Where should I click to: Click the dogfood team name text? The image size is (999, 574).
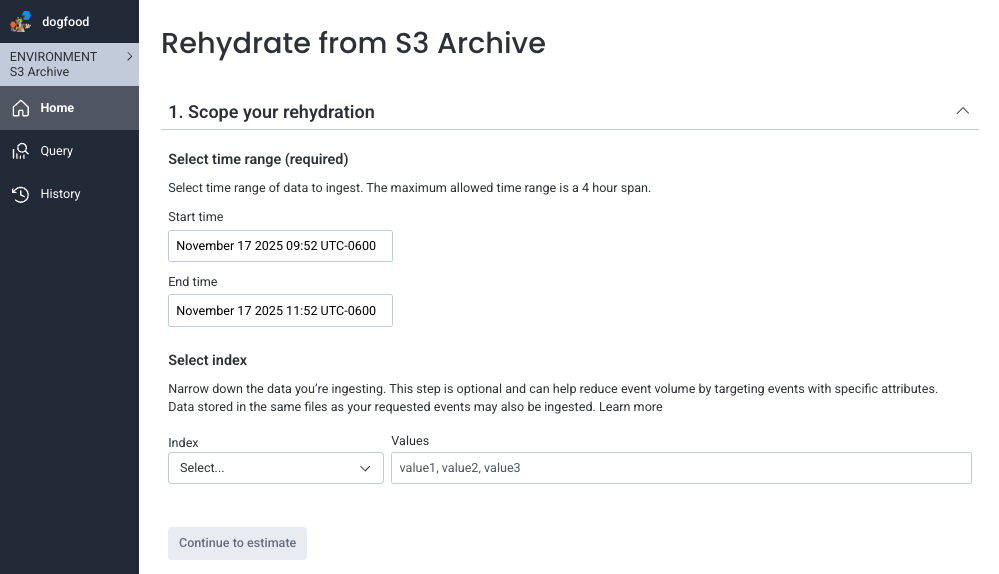click(x=66, y=21)
